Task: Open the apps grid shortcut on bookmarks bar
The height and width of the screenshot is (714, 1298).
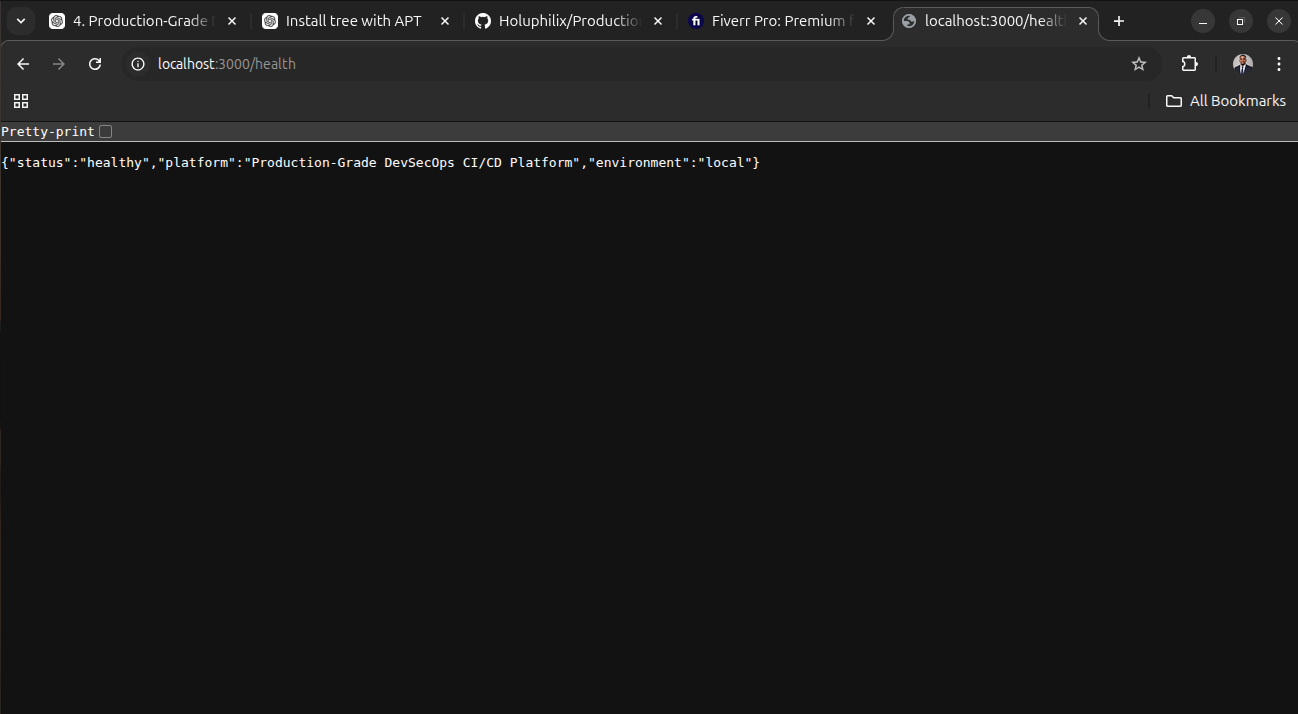Action: 21,101
